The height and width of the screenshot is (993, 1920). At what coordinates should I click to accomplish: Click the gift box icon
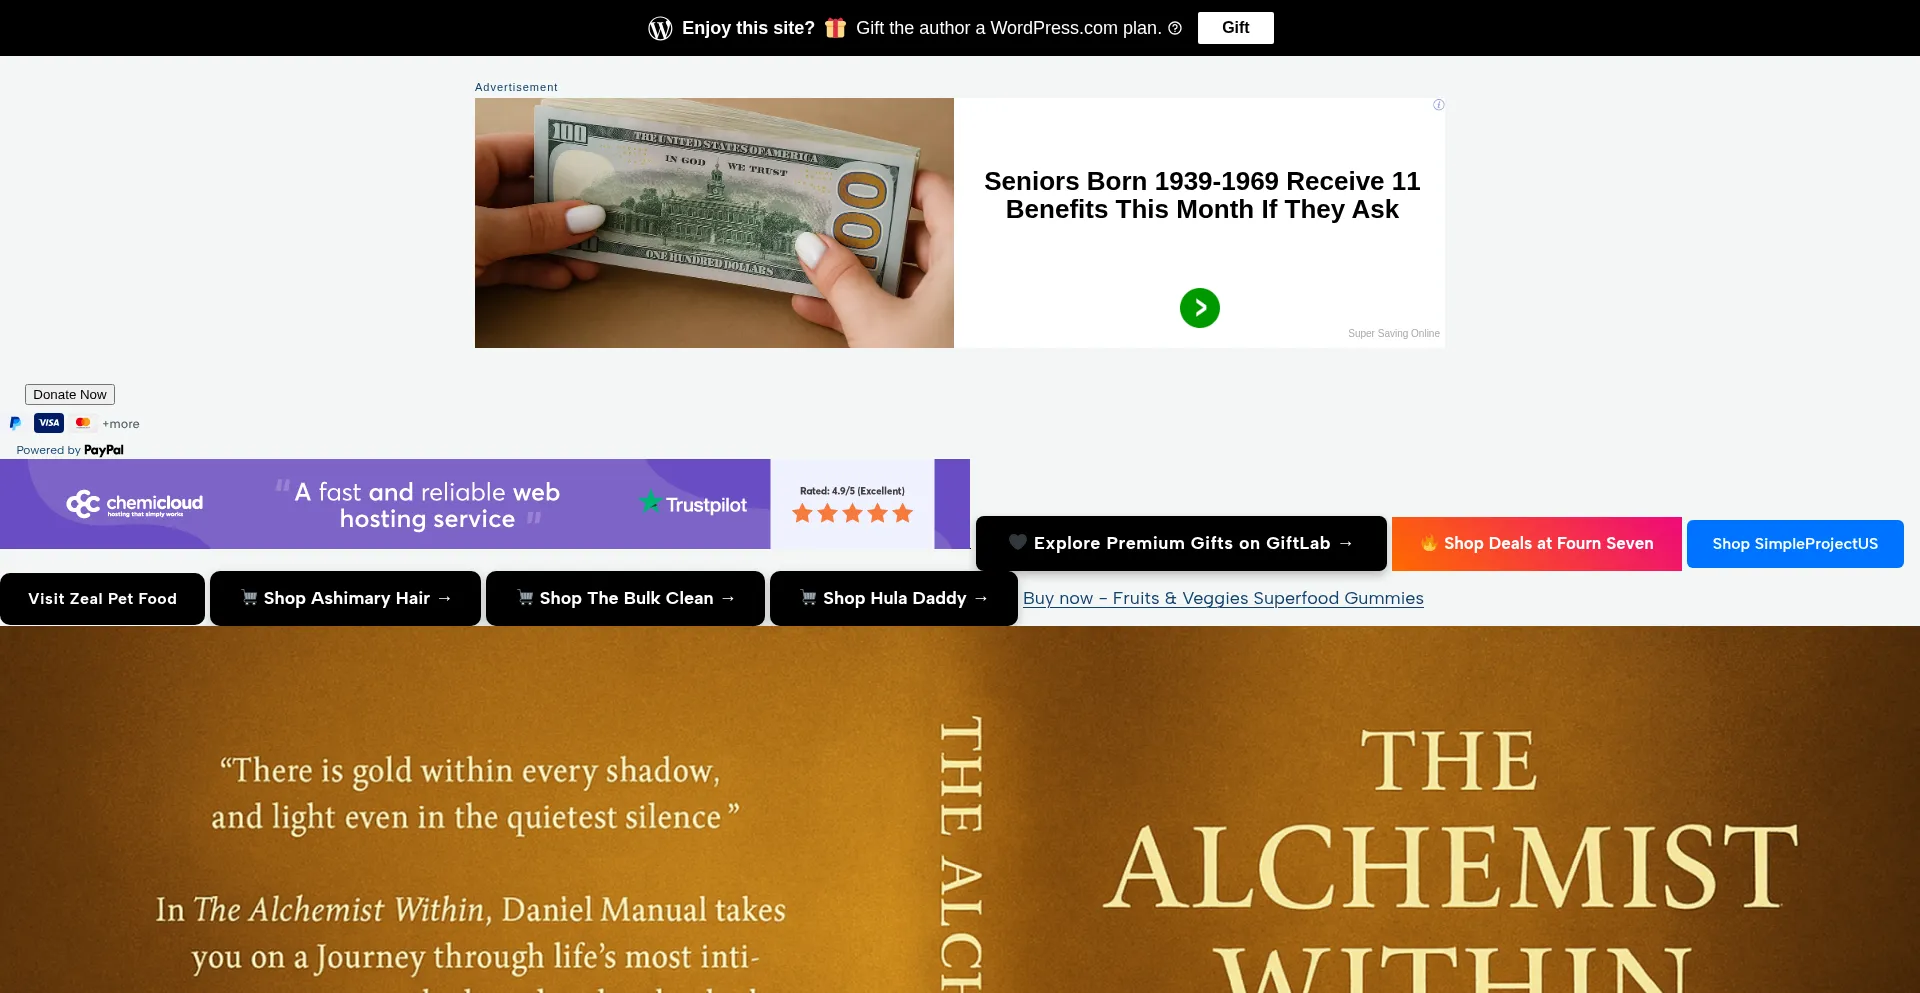(x=835, y=28)
